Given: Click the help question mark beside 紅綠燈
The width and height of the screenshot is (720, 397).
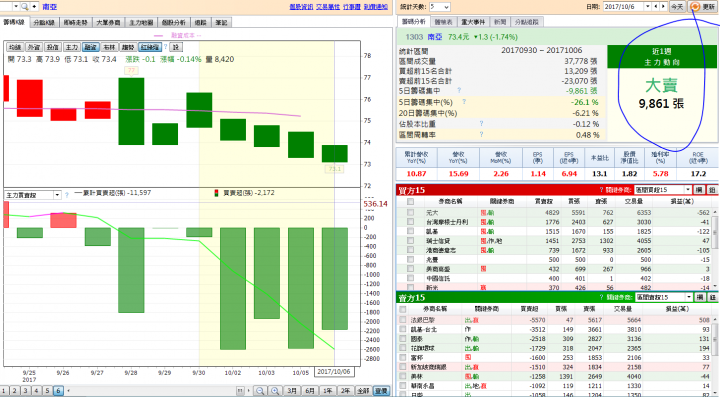Looking at the screenshot, I should [x=166, y=47].
